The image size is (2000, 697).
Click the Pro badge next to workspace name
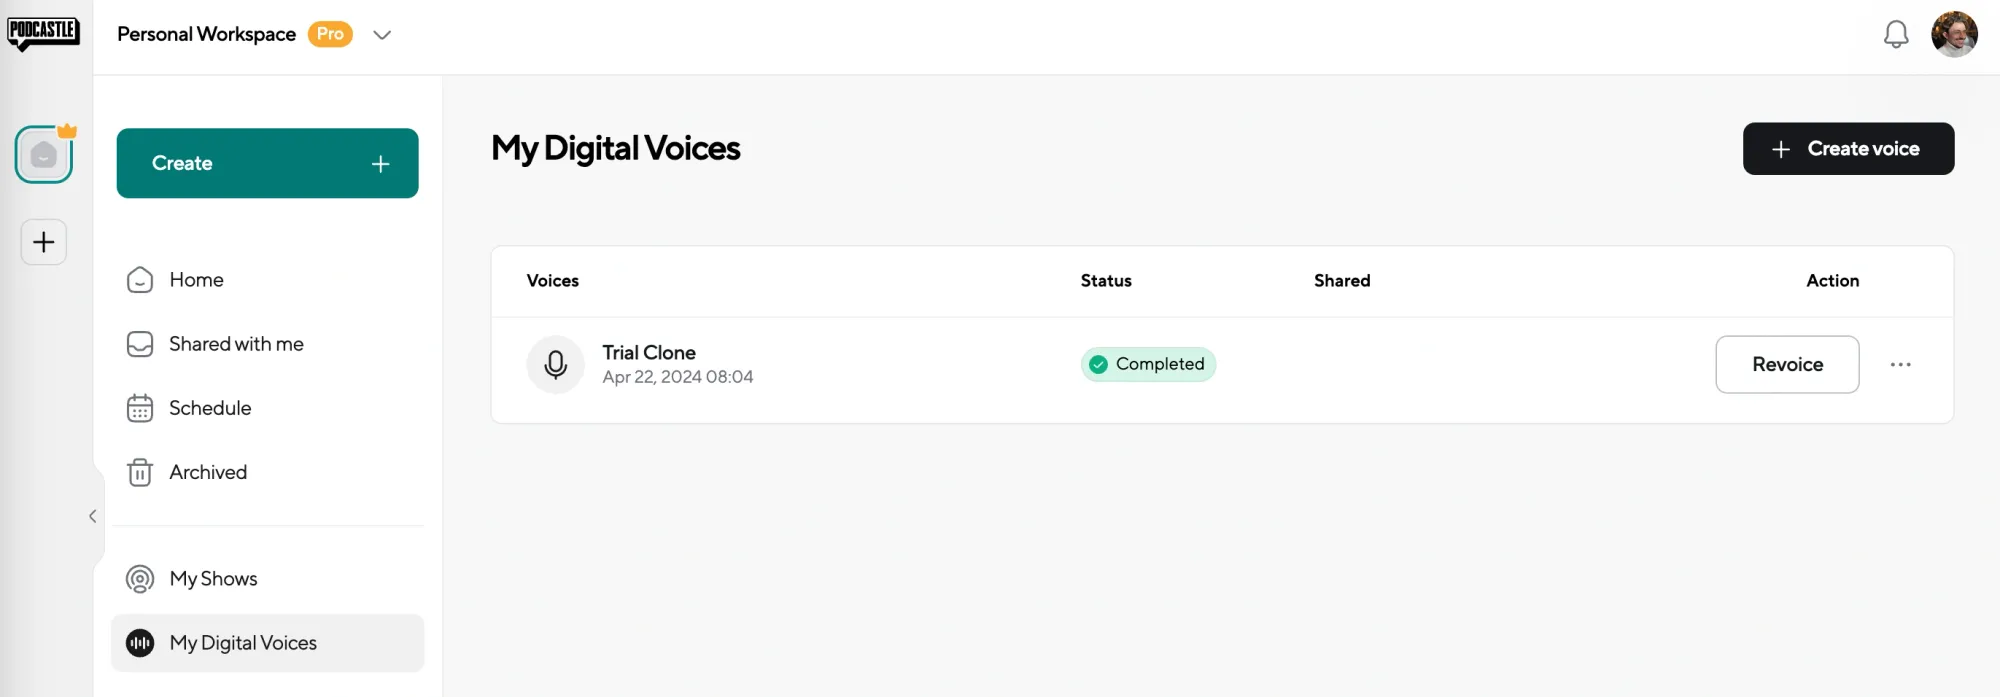tap(330, 34)
